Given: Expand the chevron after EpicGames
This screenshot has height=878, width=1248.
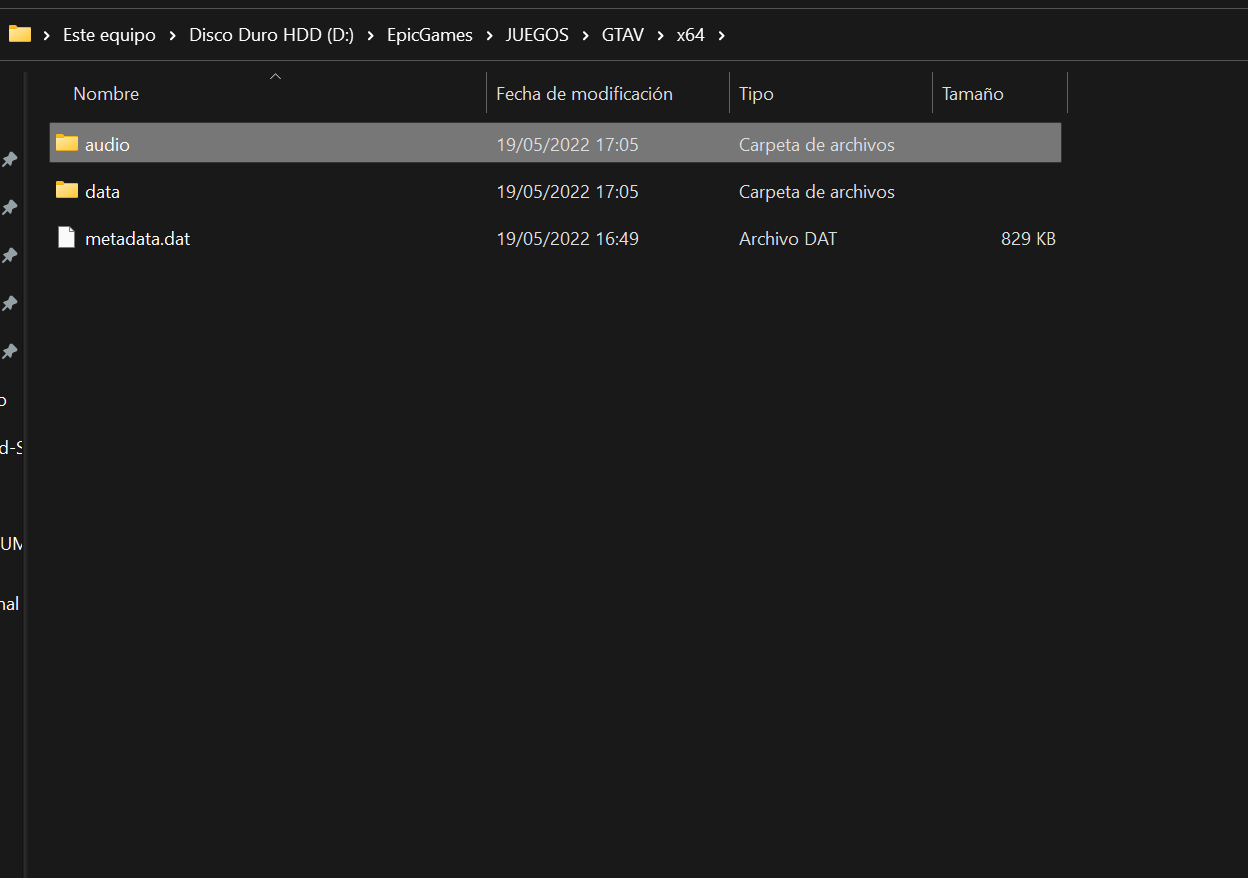Looking at the screenshot, I should (x=490, y=35).
